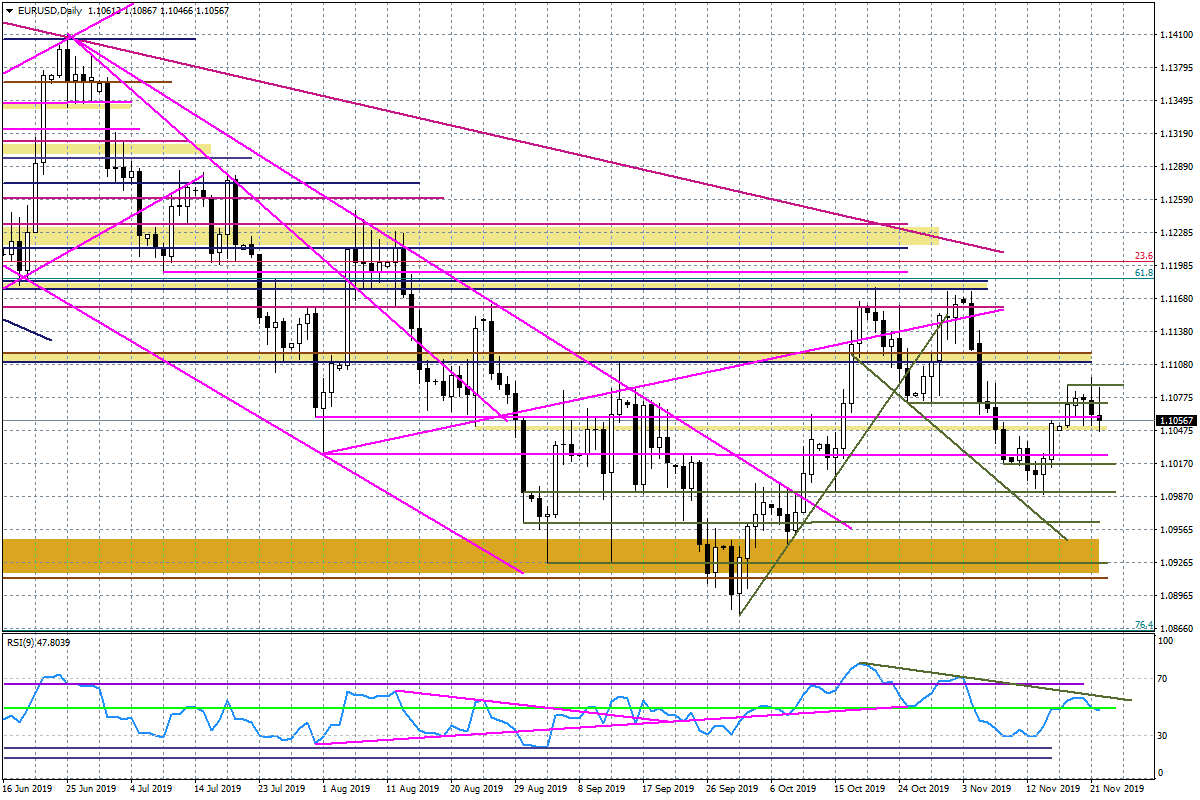Select the dark green descending RSI trendline
Screen dimensions: 1200x800
click(x=1000, y=680)
